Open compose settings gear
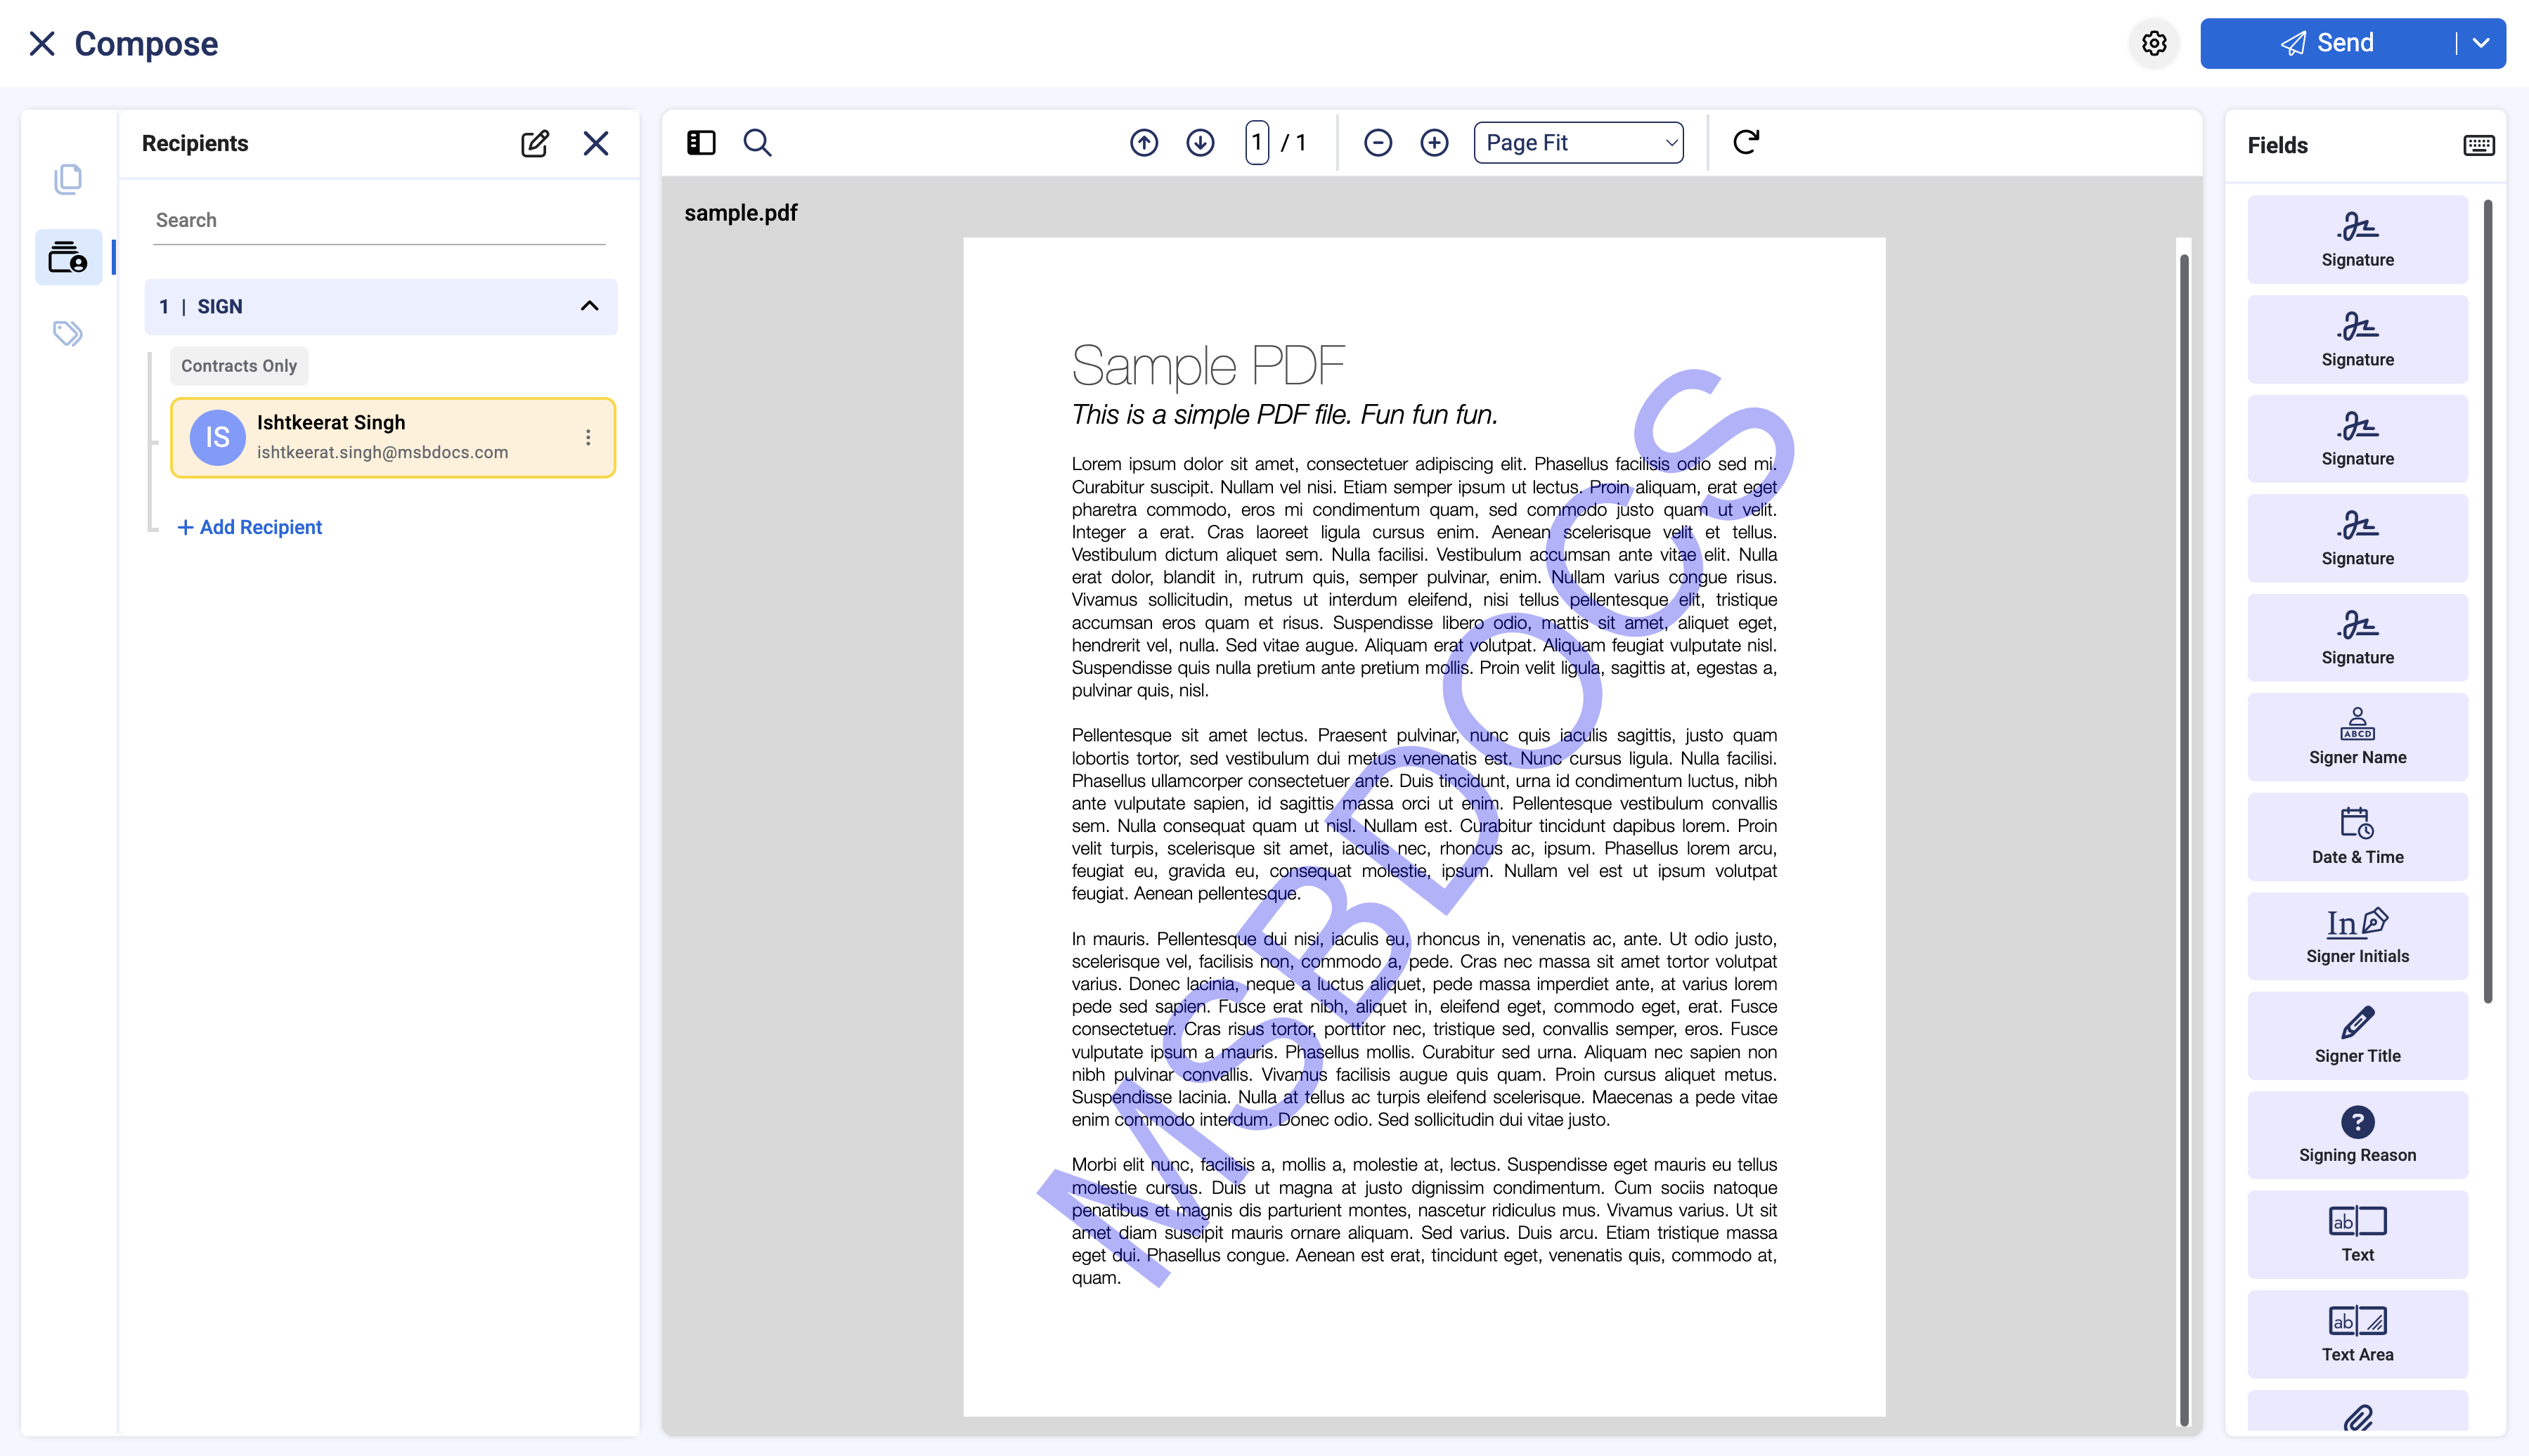This screenshot has width=2529, height=1456. click(x=2154, y=43)
